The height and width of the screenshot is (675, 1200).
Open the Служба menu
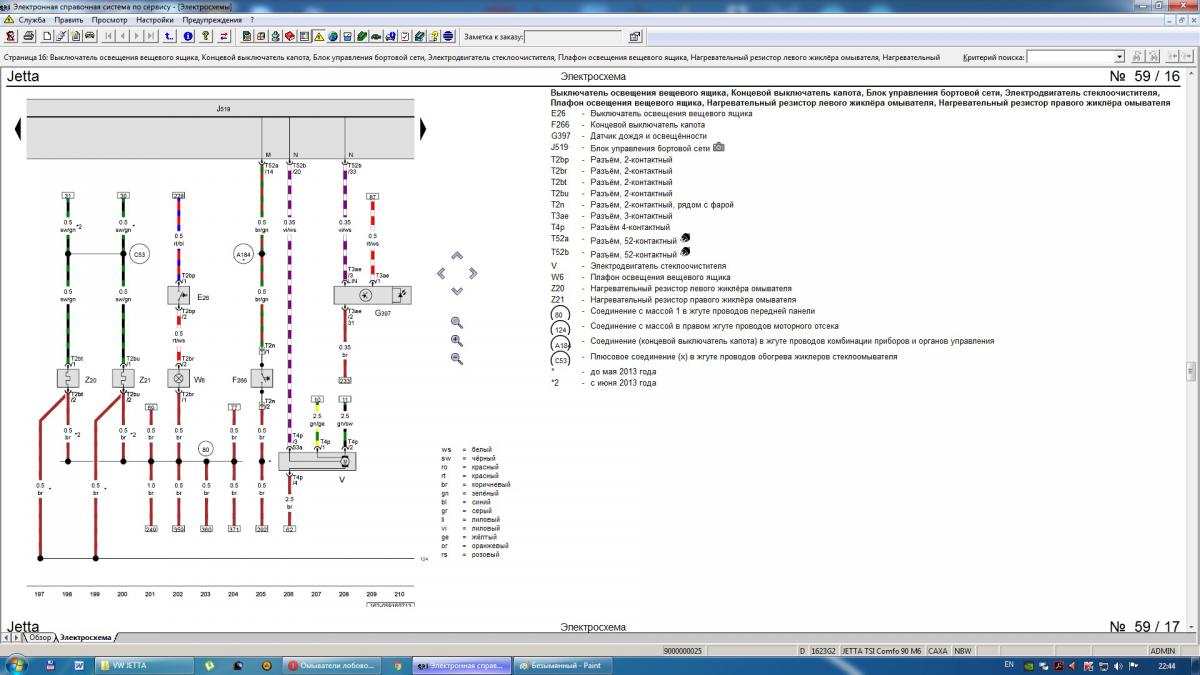32,19
